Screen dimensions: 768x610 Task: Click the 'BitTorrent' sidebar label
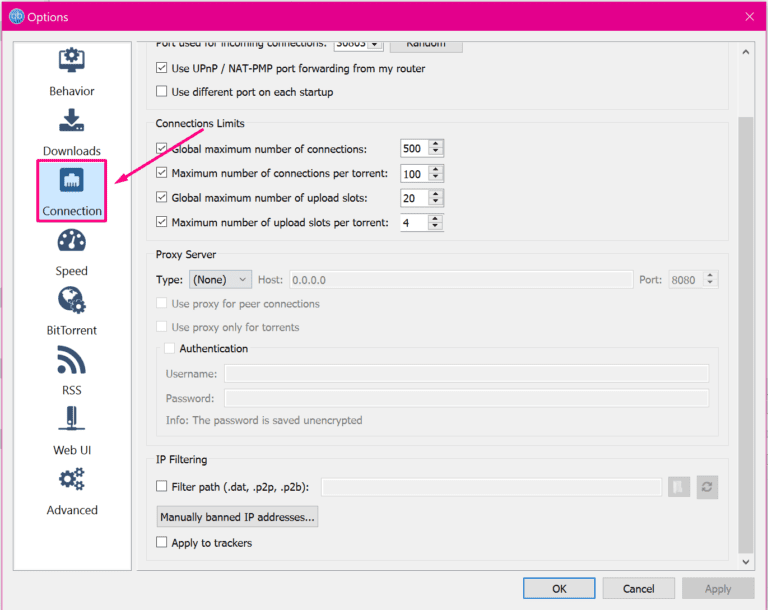[72, 330]
